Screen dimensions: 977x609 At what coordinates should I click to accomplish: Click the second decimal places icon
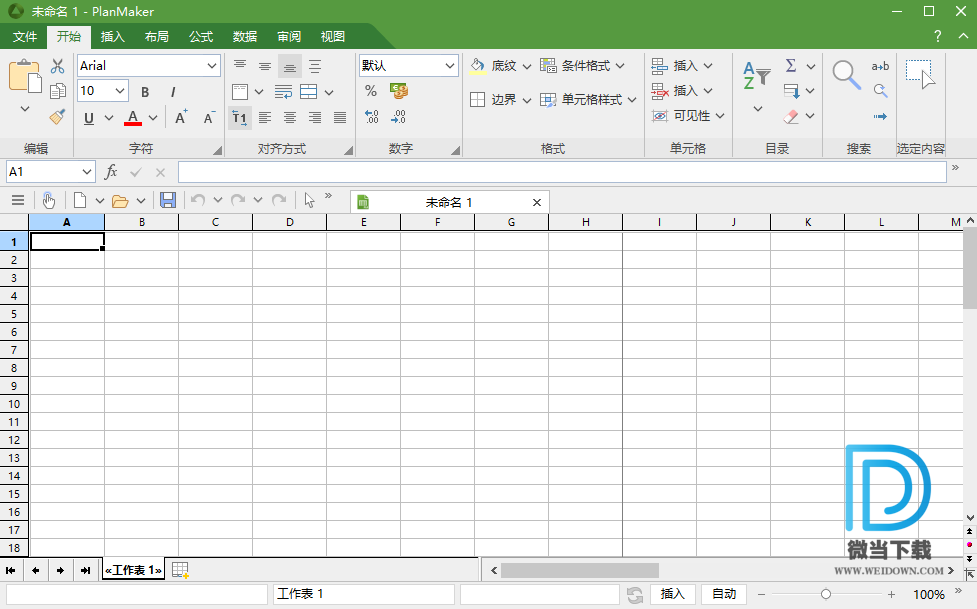(x=399, y=117)
